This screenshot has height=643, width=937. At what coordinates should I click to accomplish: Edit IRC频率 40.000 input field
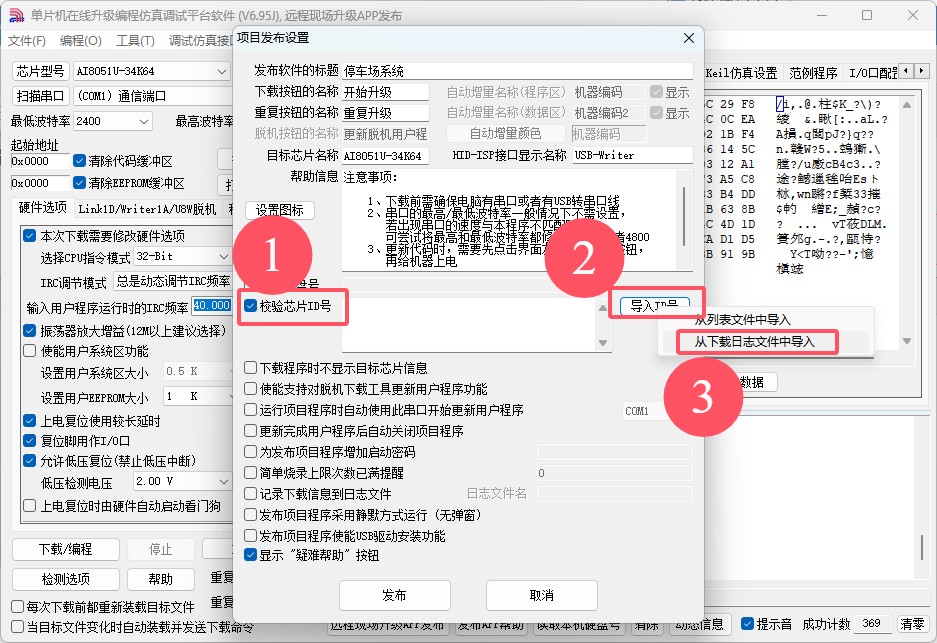point(212,305)
